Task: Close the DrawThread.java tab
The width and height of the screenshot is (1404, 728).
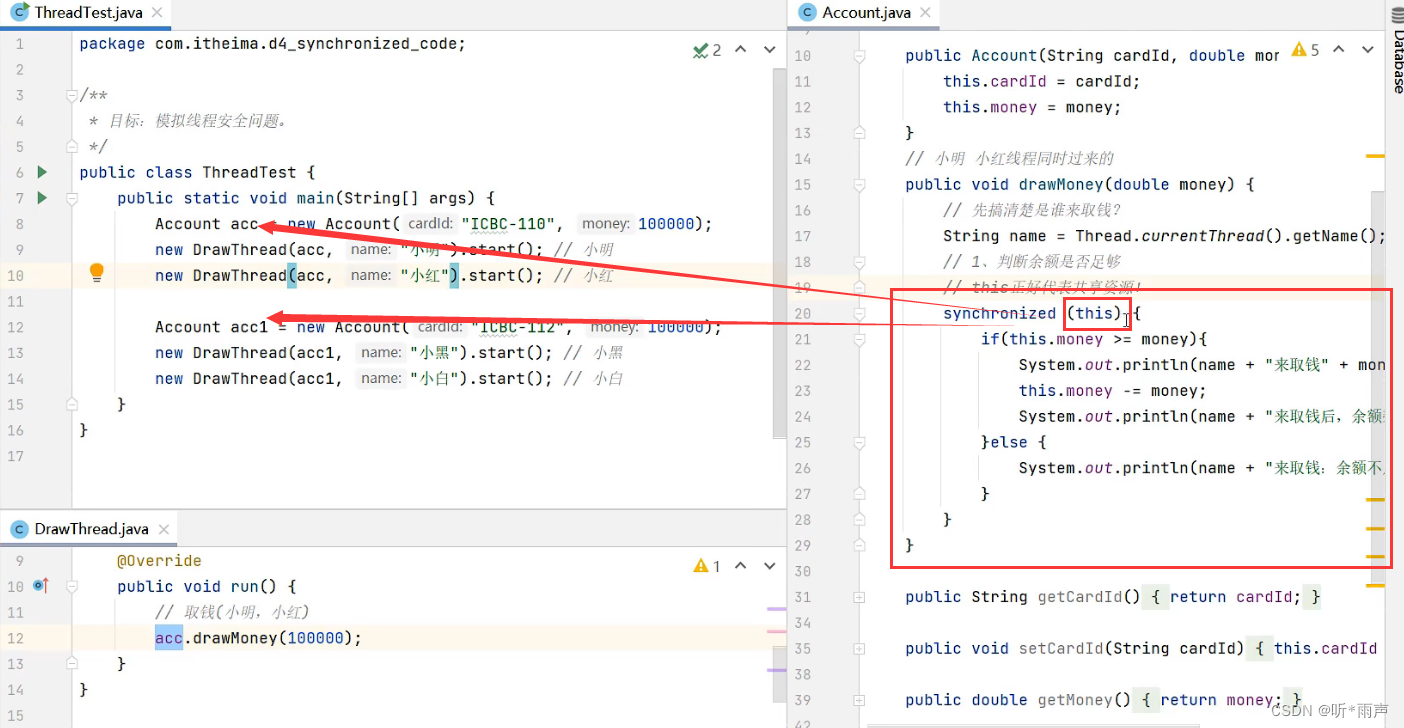Action: pyautogui.click(x=163, y=530)
